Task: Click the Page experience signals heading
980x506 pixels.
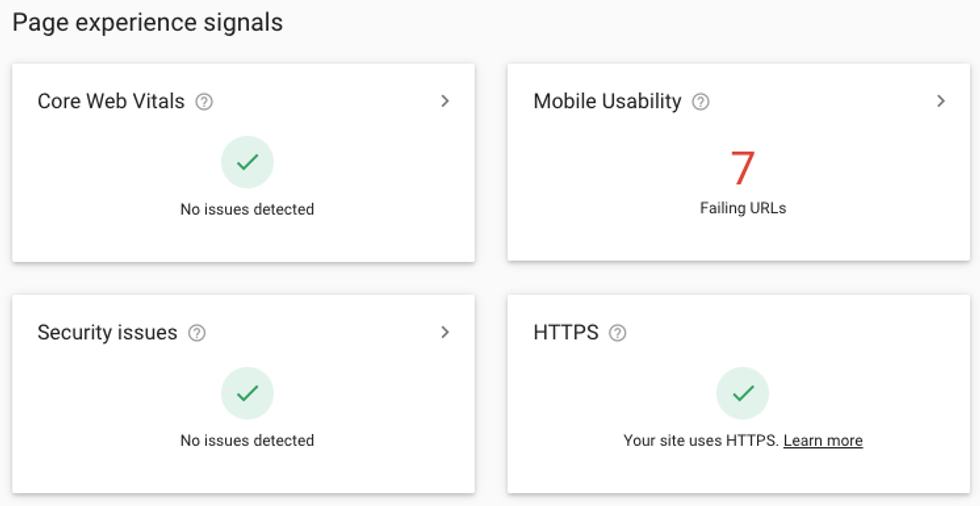Action: click(147, 22)
